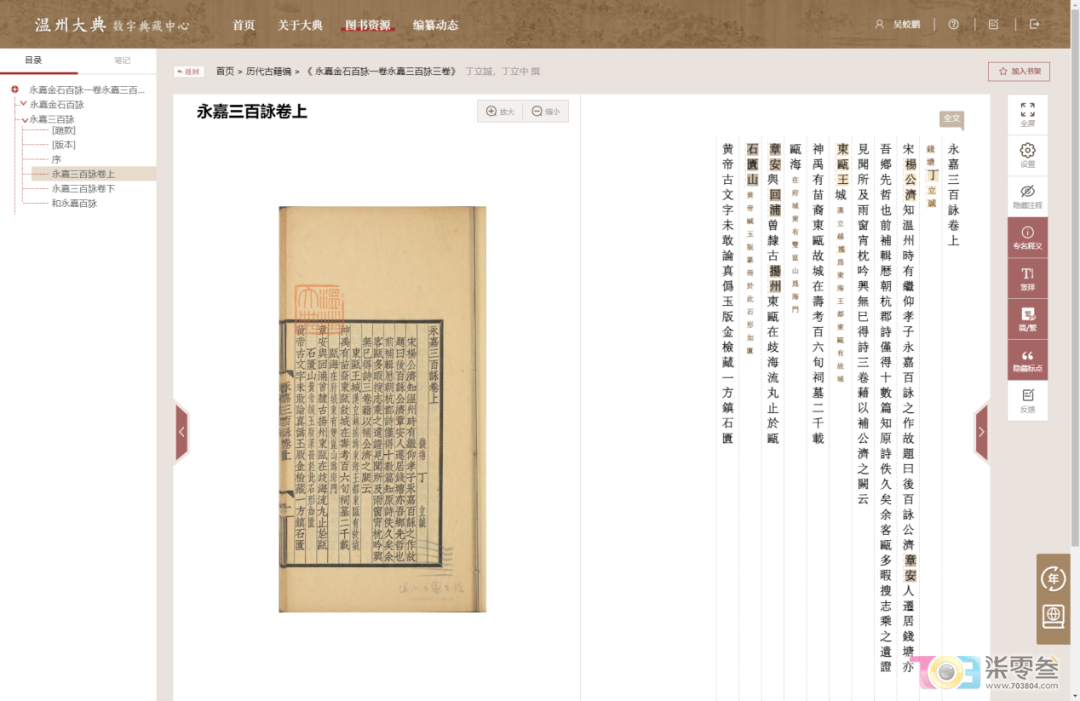The height and width of the screenshot is (701, 1080).
Task: Enter fullscreen reading mode (全屏)
Action: pyautogui.click(x=1027, y=114)
